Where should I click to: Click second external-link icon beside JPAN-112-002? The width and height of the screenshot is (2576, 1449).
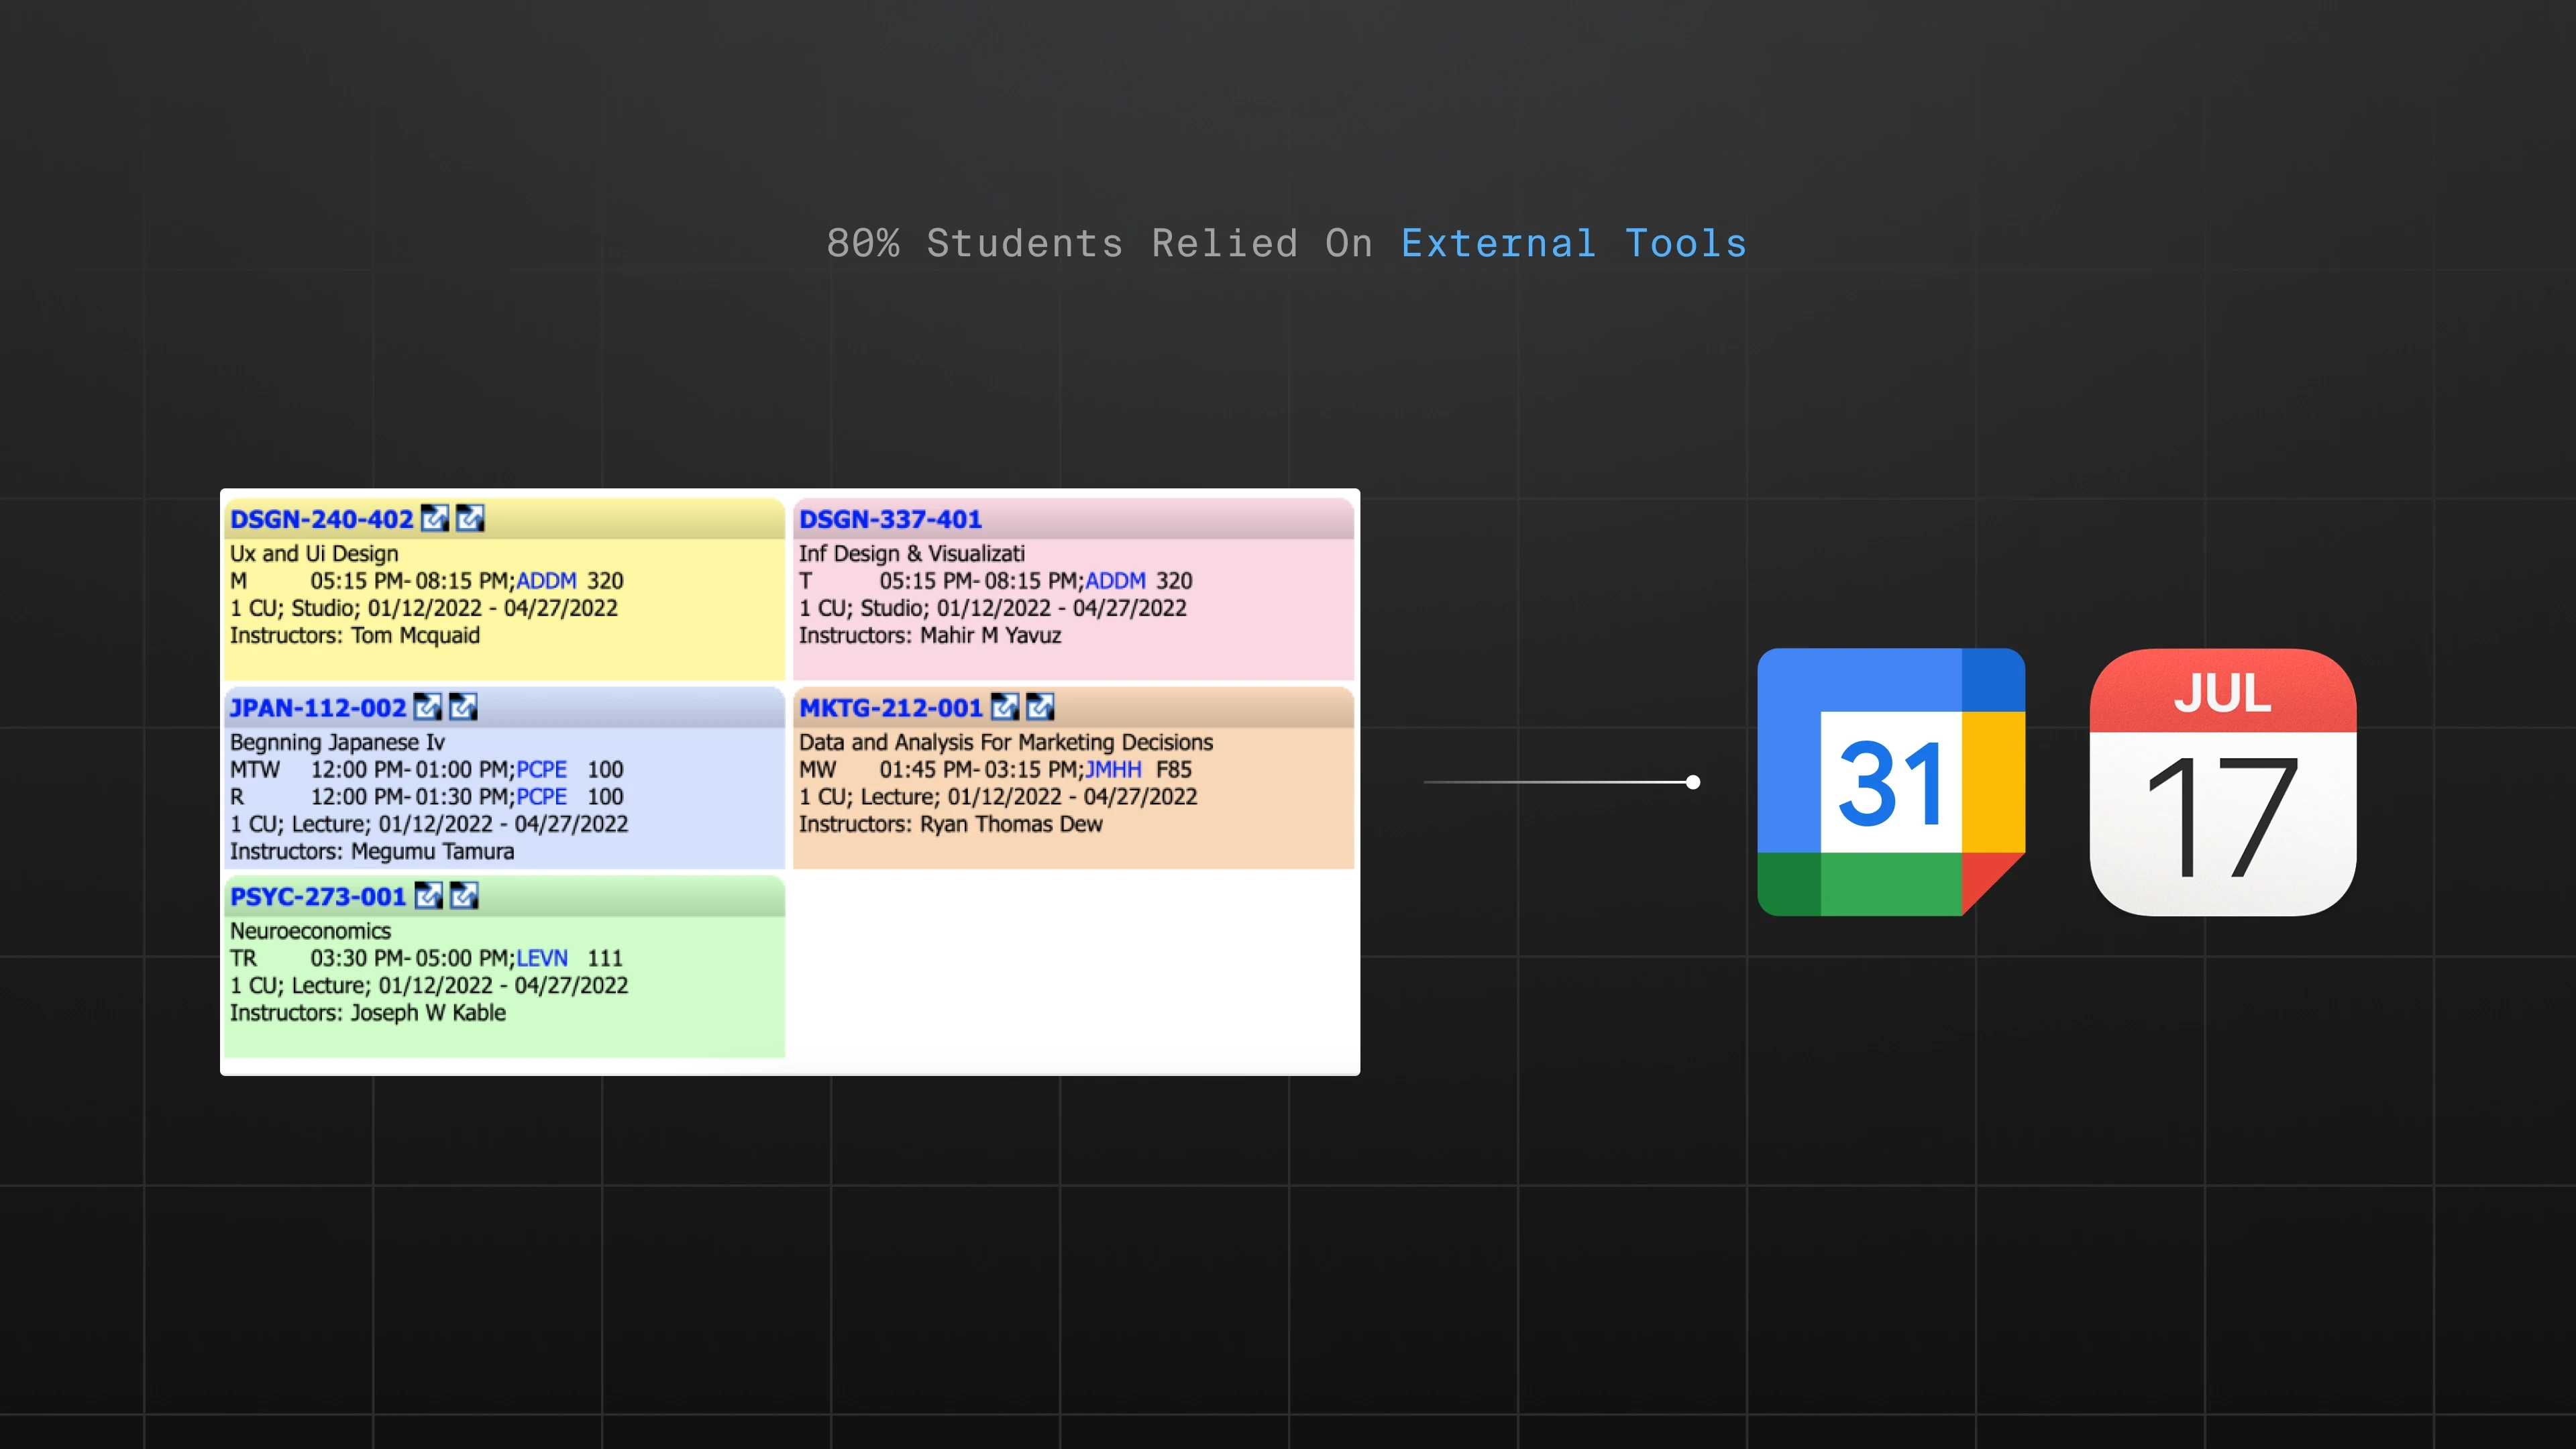(x=463, y=707)
